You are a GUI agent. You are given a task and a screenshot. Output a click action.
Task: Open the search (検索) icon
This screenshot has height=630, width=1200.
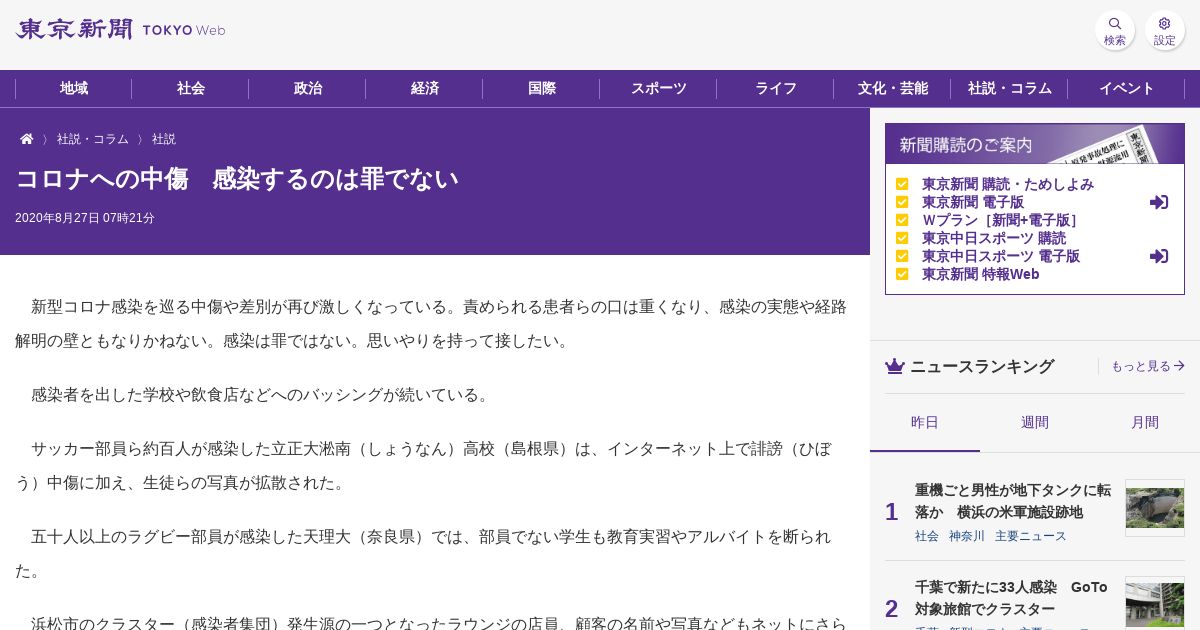tap(1115, 30)
